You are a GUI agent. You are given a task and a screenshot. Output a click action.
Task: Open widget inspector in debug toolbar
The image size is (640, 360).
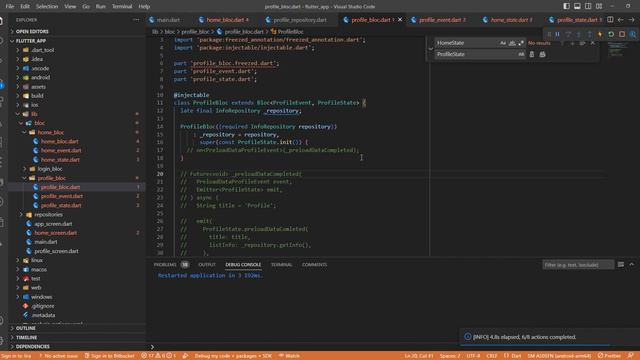(x=633, y=34)
